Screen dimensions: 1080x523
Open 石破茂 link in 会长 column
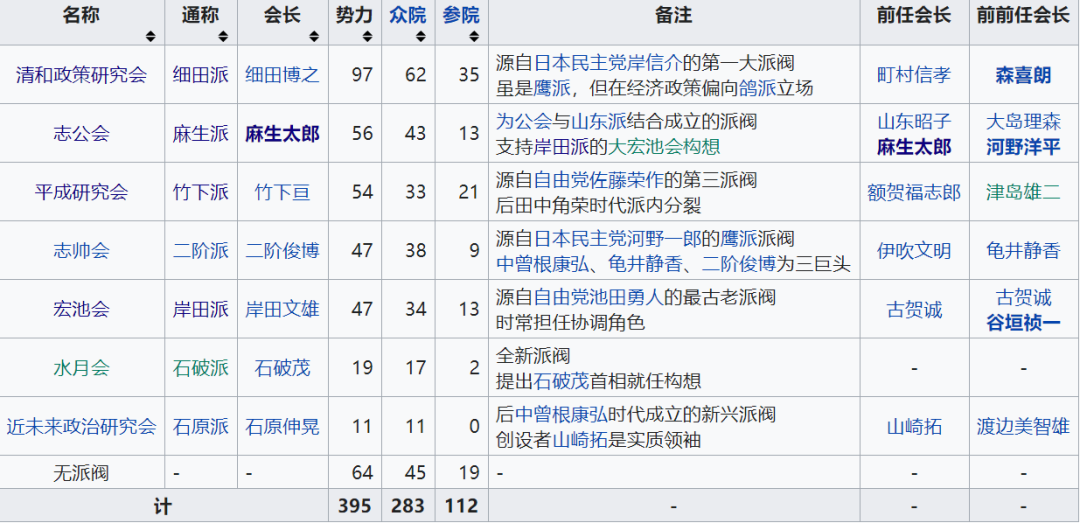(x=282, y=367)
